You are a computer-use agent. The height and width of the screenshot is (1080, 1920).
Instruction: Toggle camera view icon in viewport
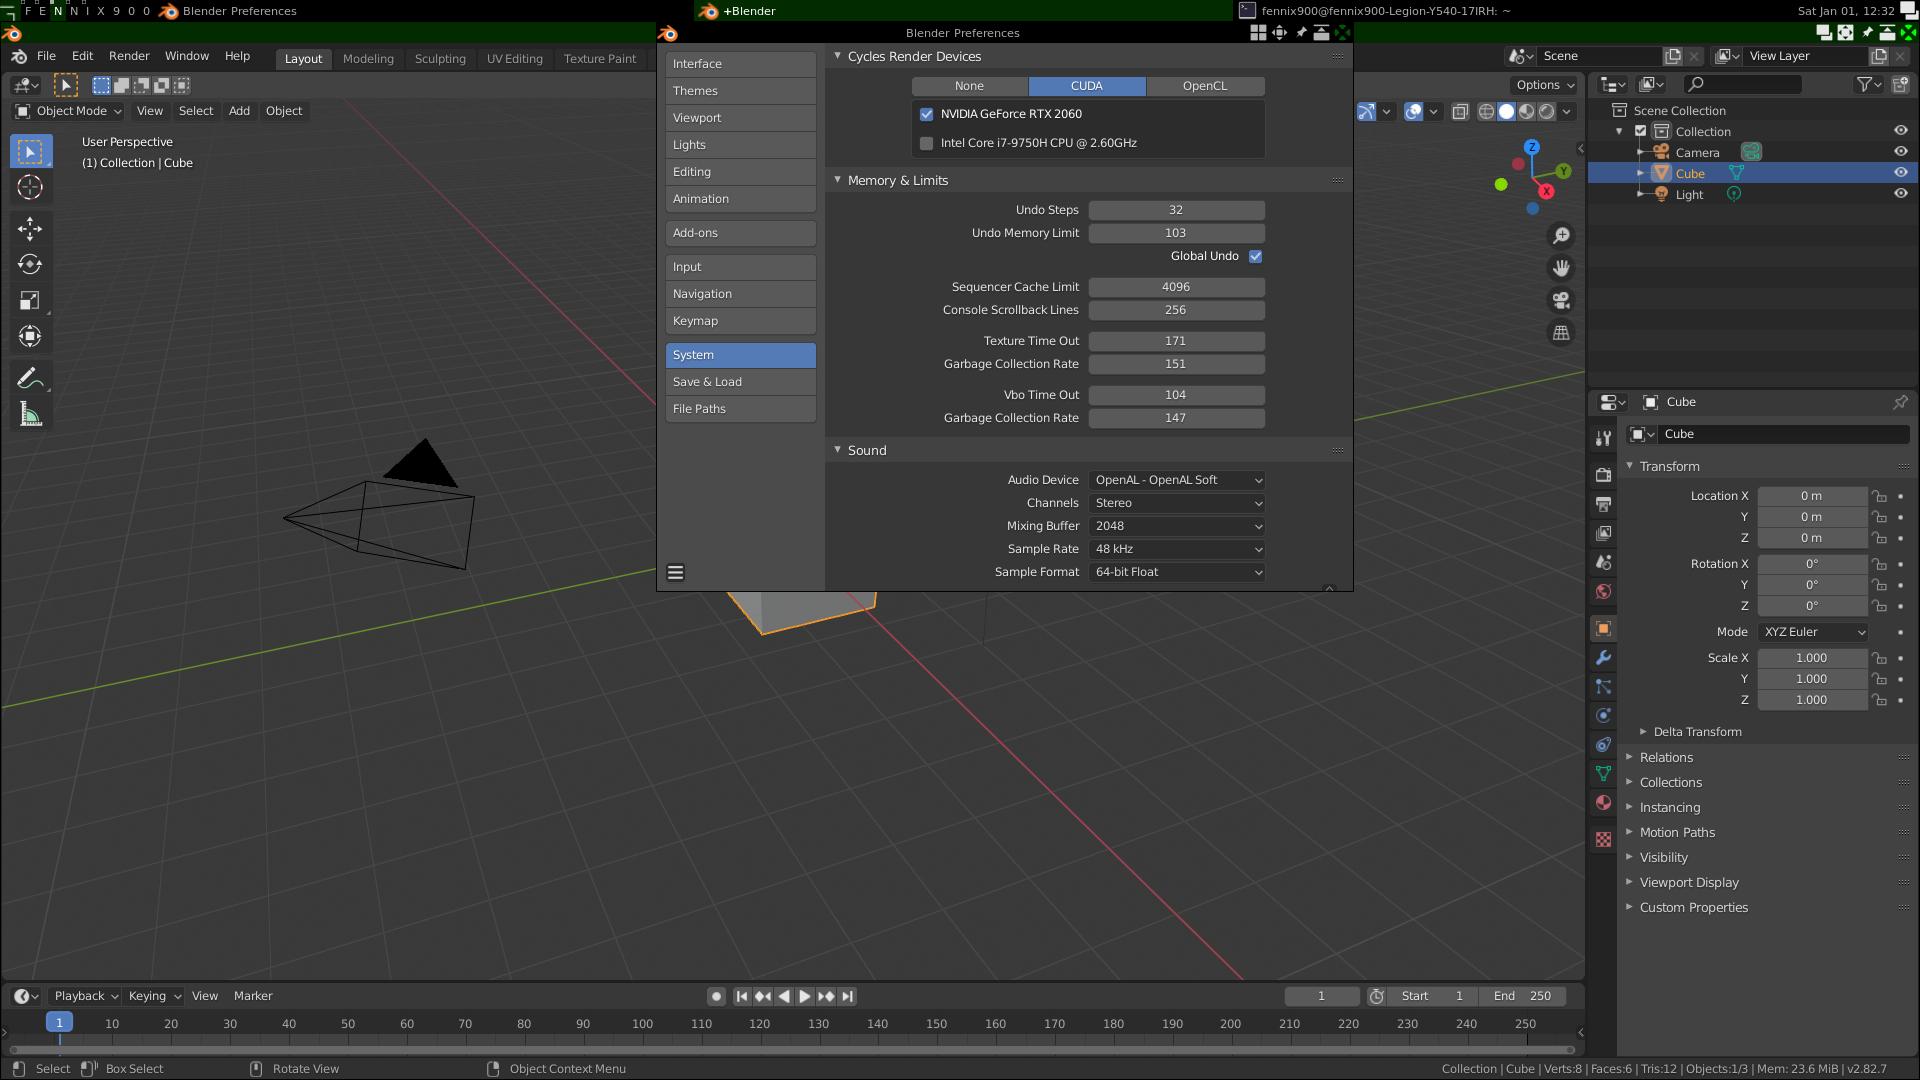click(1561, 301)
